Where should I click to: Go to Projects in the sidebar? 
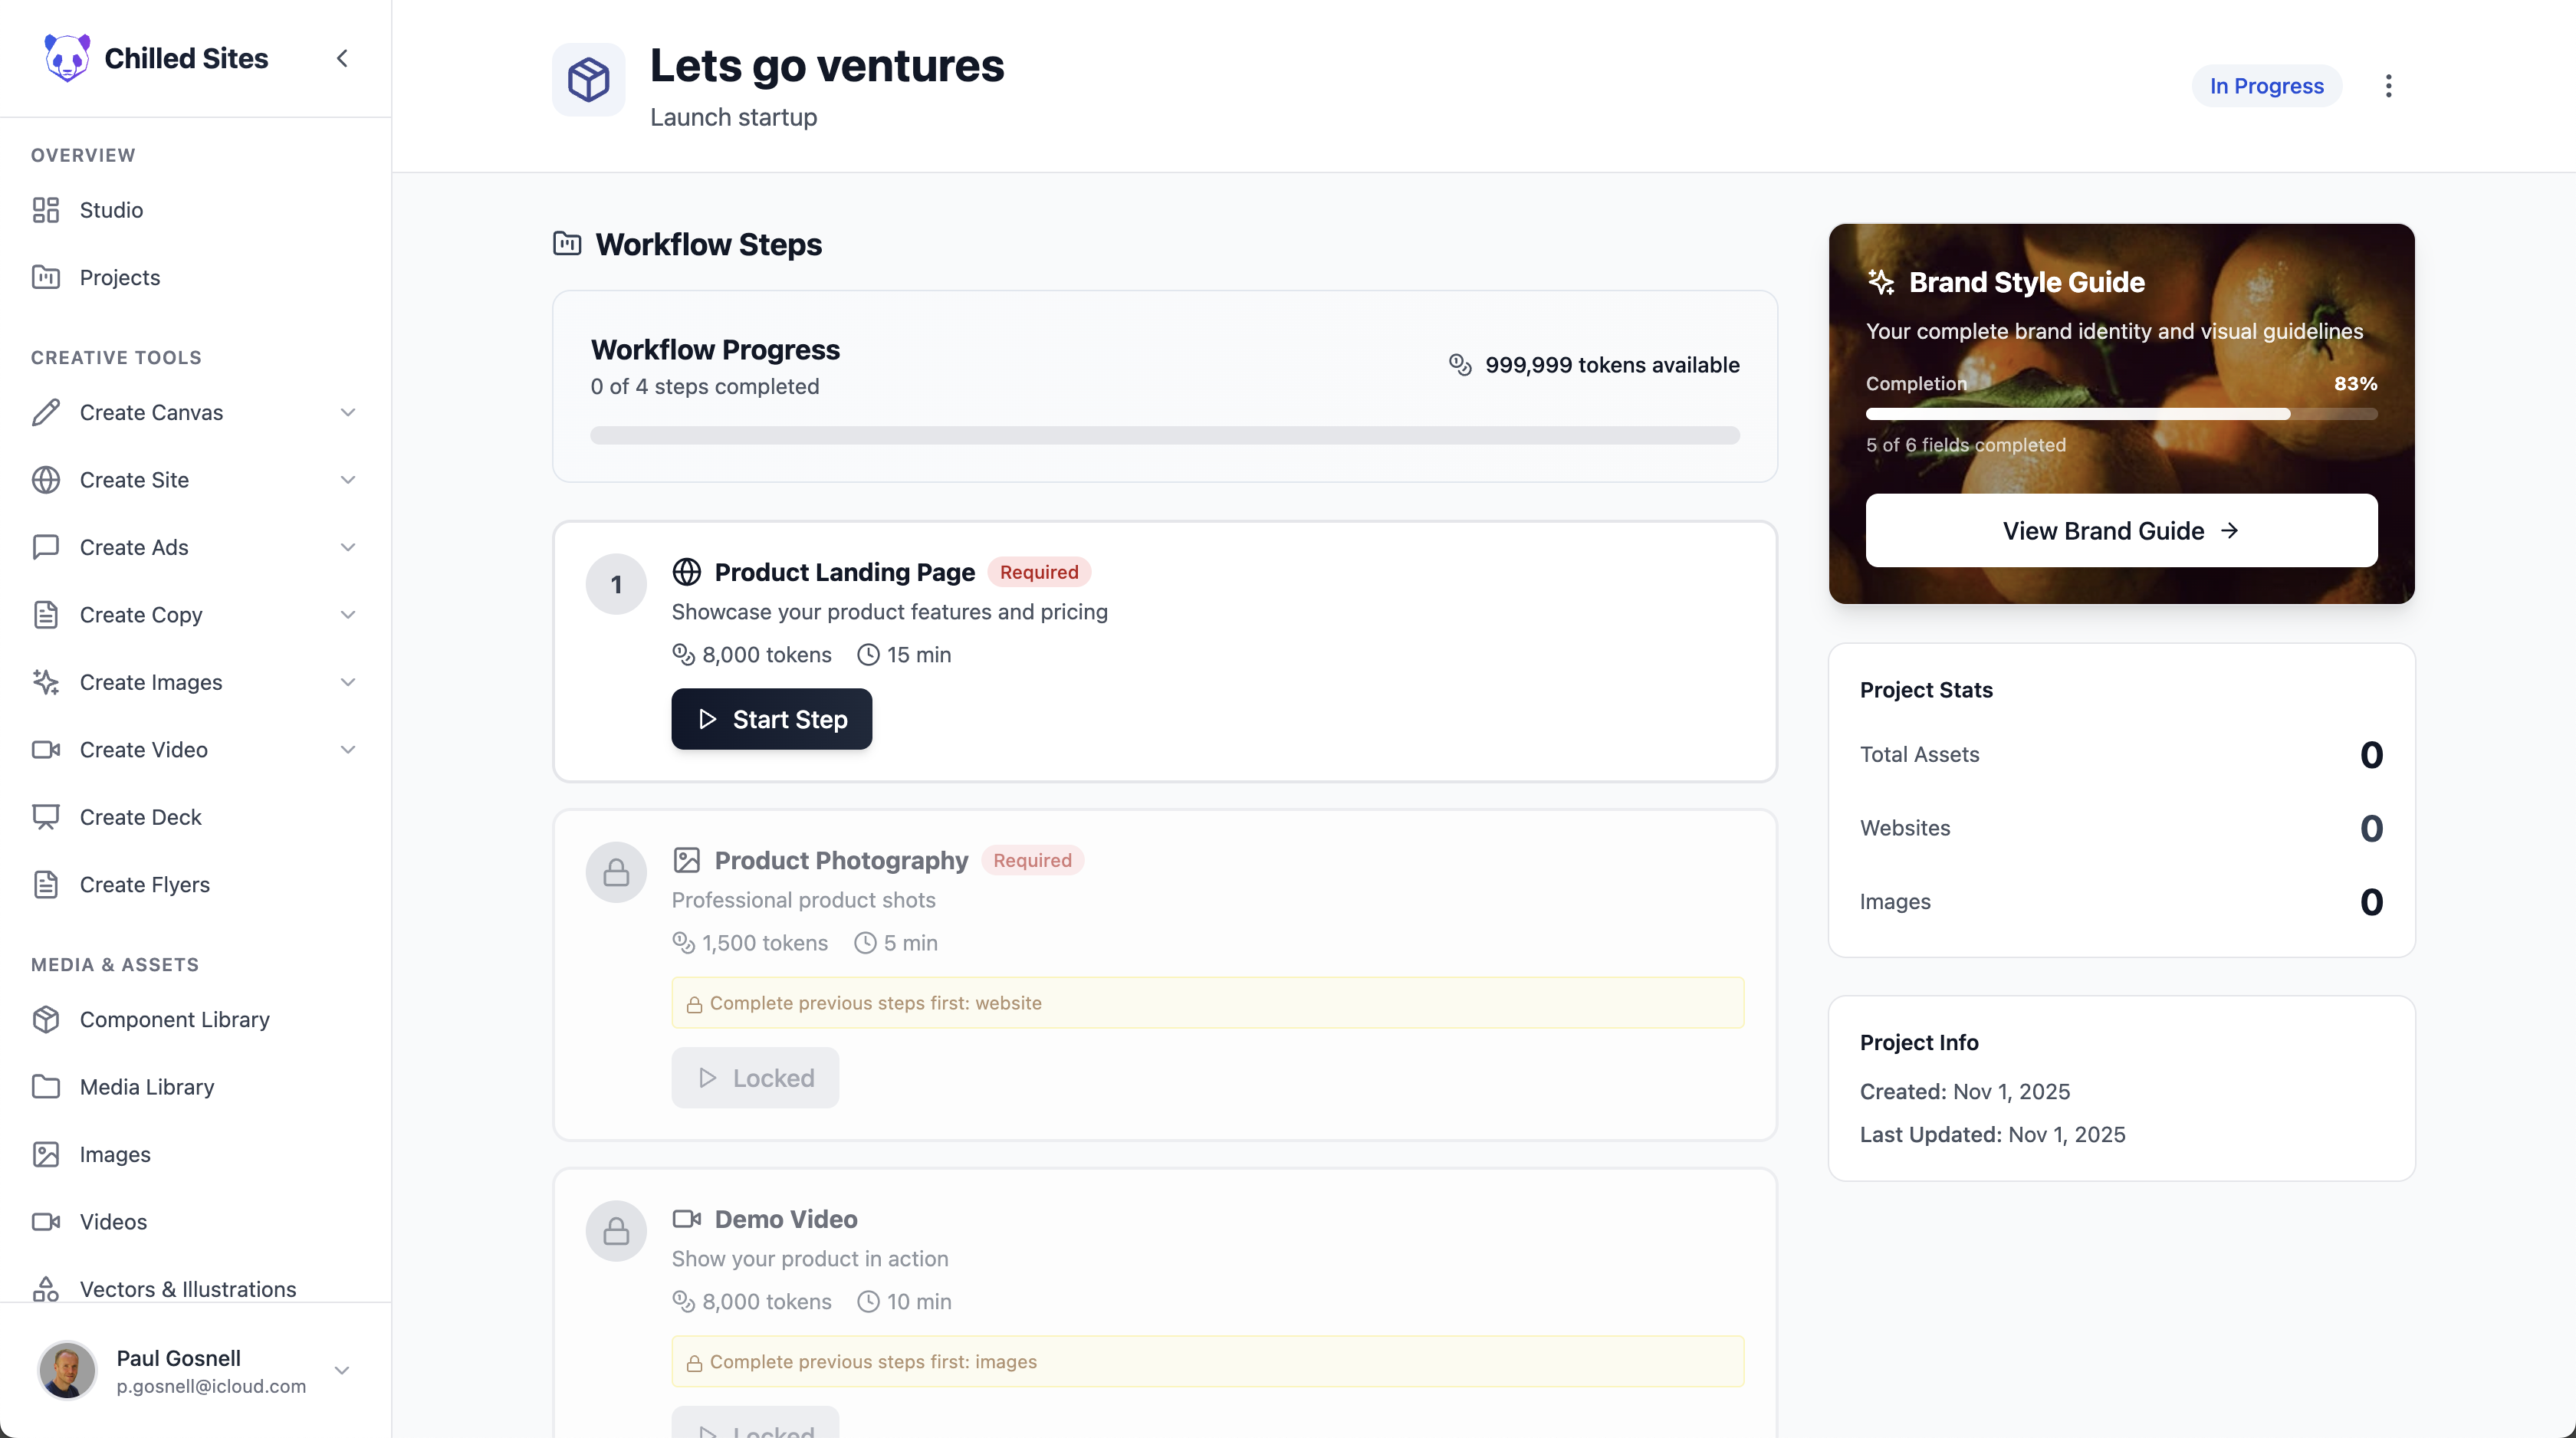point(119,277)
